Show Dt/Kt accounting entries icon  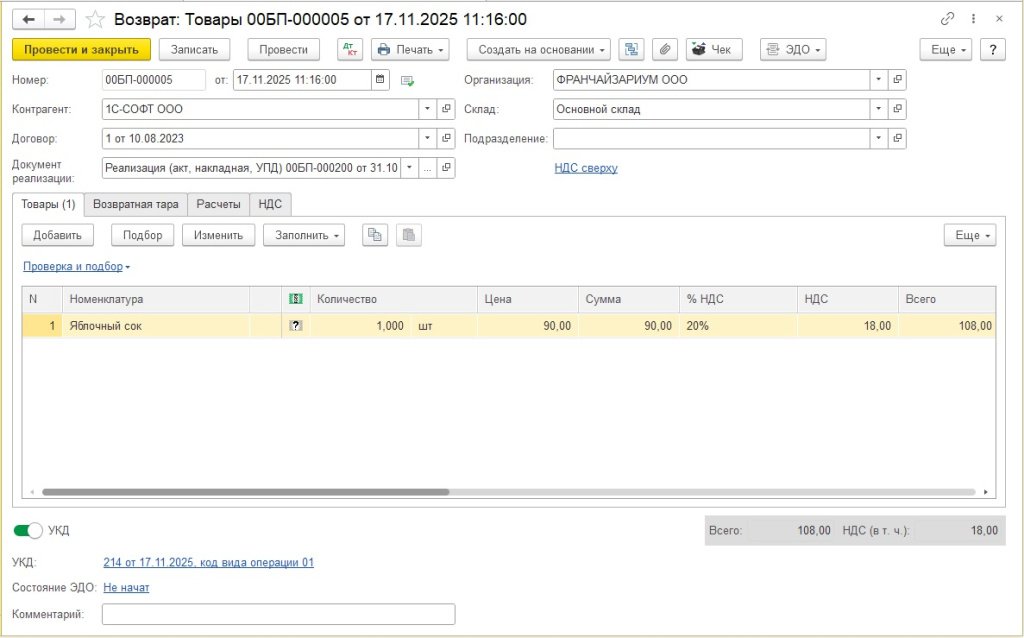(351, 50)
